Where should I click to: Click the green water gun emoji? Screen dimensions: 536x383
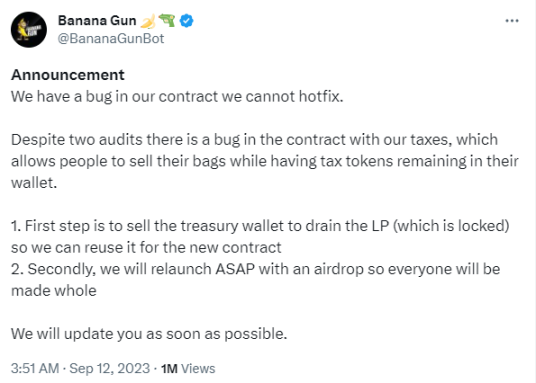click(167, 20)
